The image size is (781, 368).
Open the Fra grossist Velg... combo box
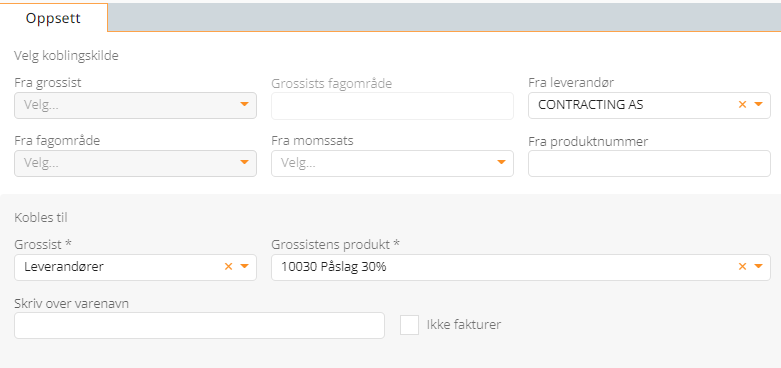[135, 105]
